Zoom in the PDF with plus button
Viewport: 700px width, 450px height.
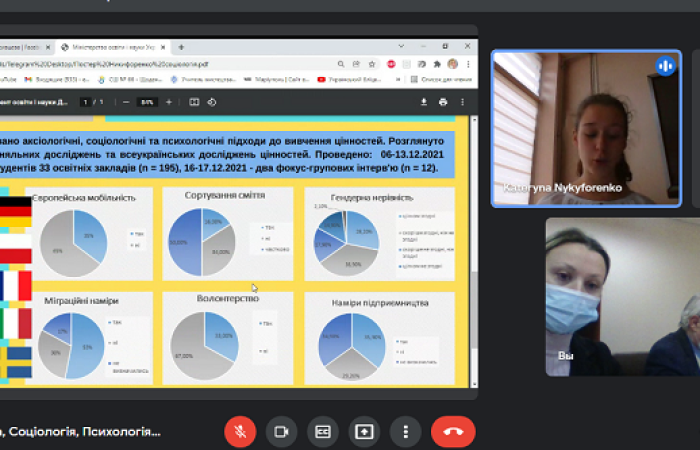[x=168, y=101]
